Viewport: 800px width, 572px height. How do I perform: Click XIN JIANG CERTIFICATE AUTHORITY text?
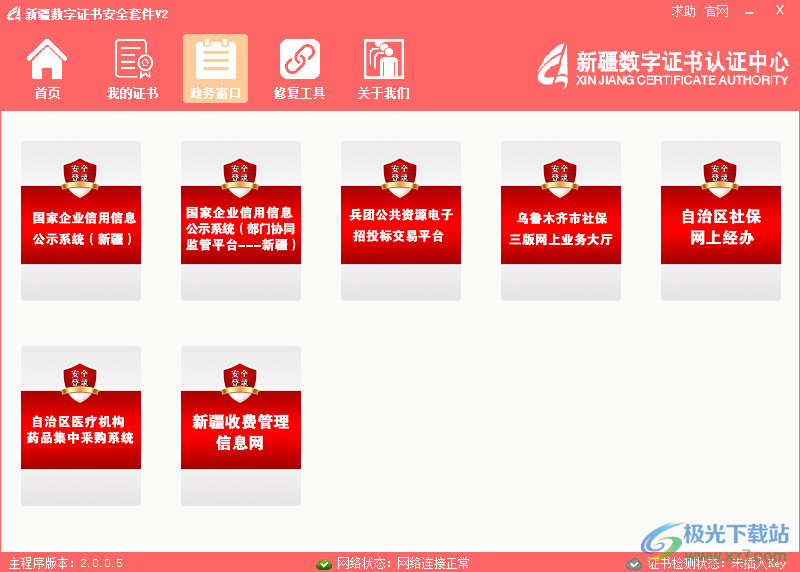point(682,80)
